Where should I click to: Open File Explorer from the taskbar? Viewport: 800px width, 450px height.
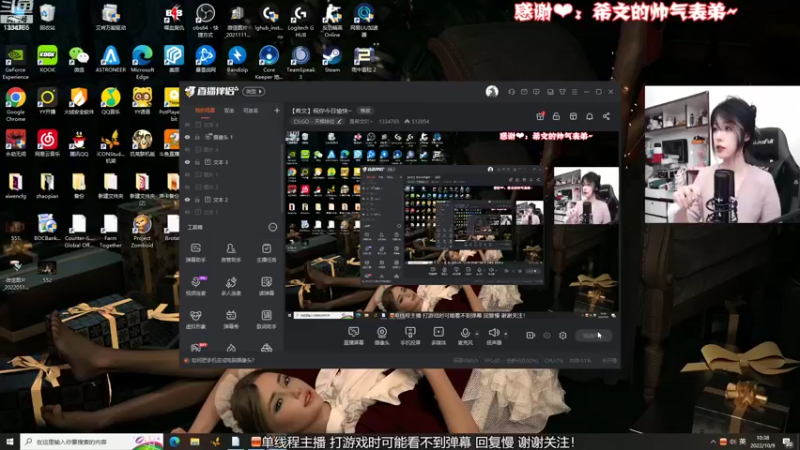195,442
